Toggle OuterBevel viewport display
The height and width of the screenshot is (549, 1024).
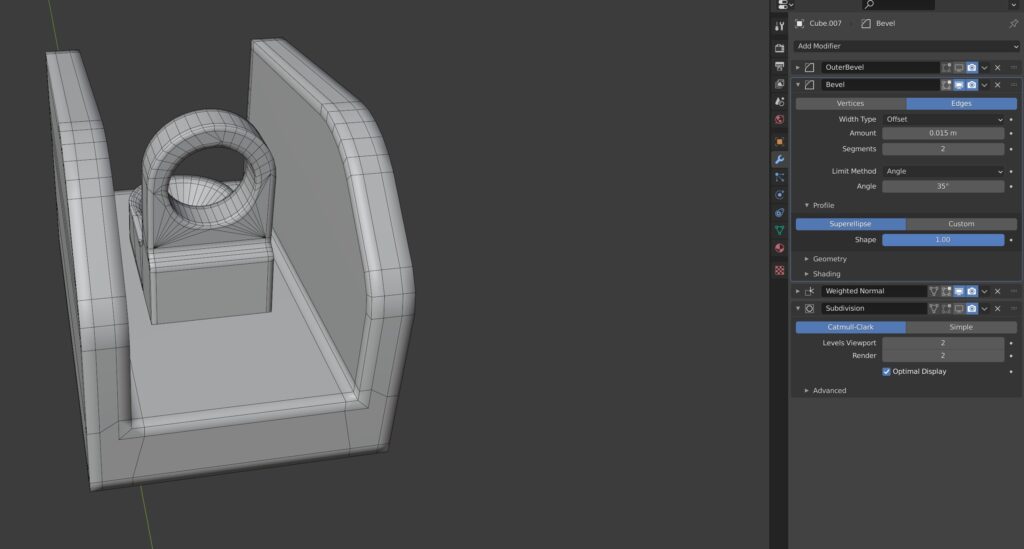[x=959, y=67]
